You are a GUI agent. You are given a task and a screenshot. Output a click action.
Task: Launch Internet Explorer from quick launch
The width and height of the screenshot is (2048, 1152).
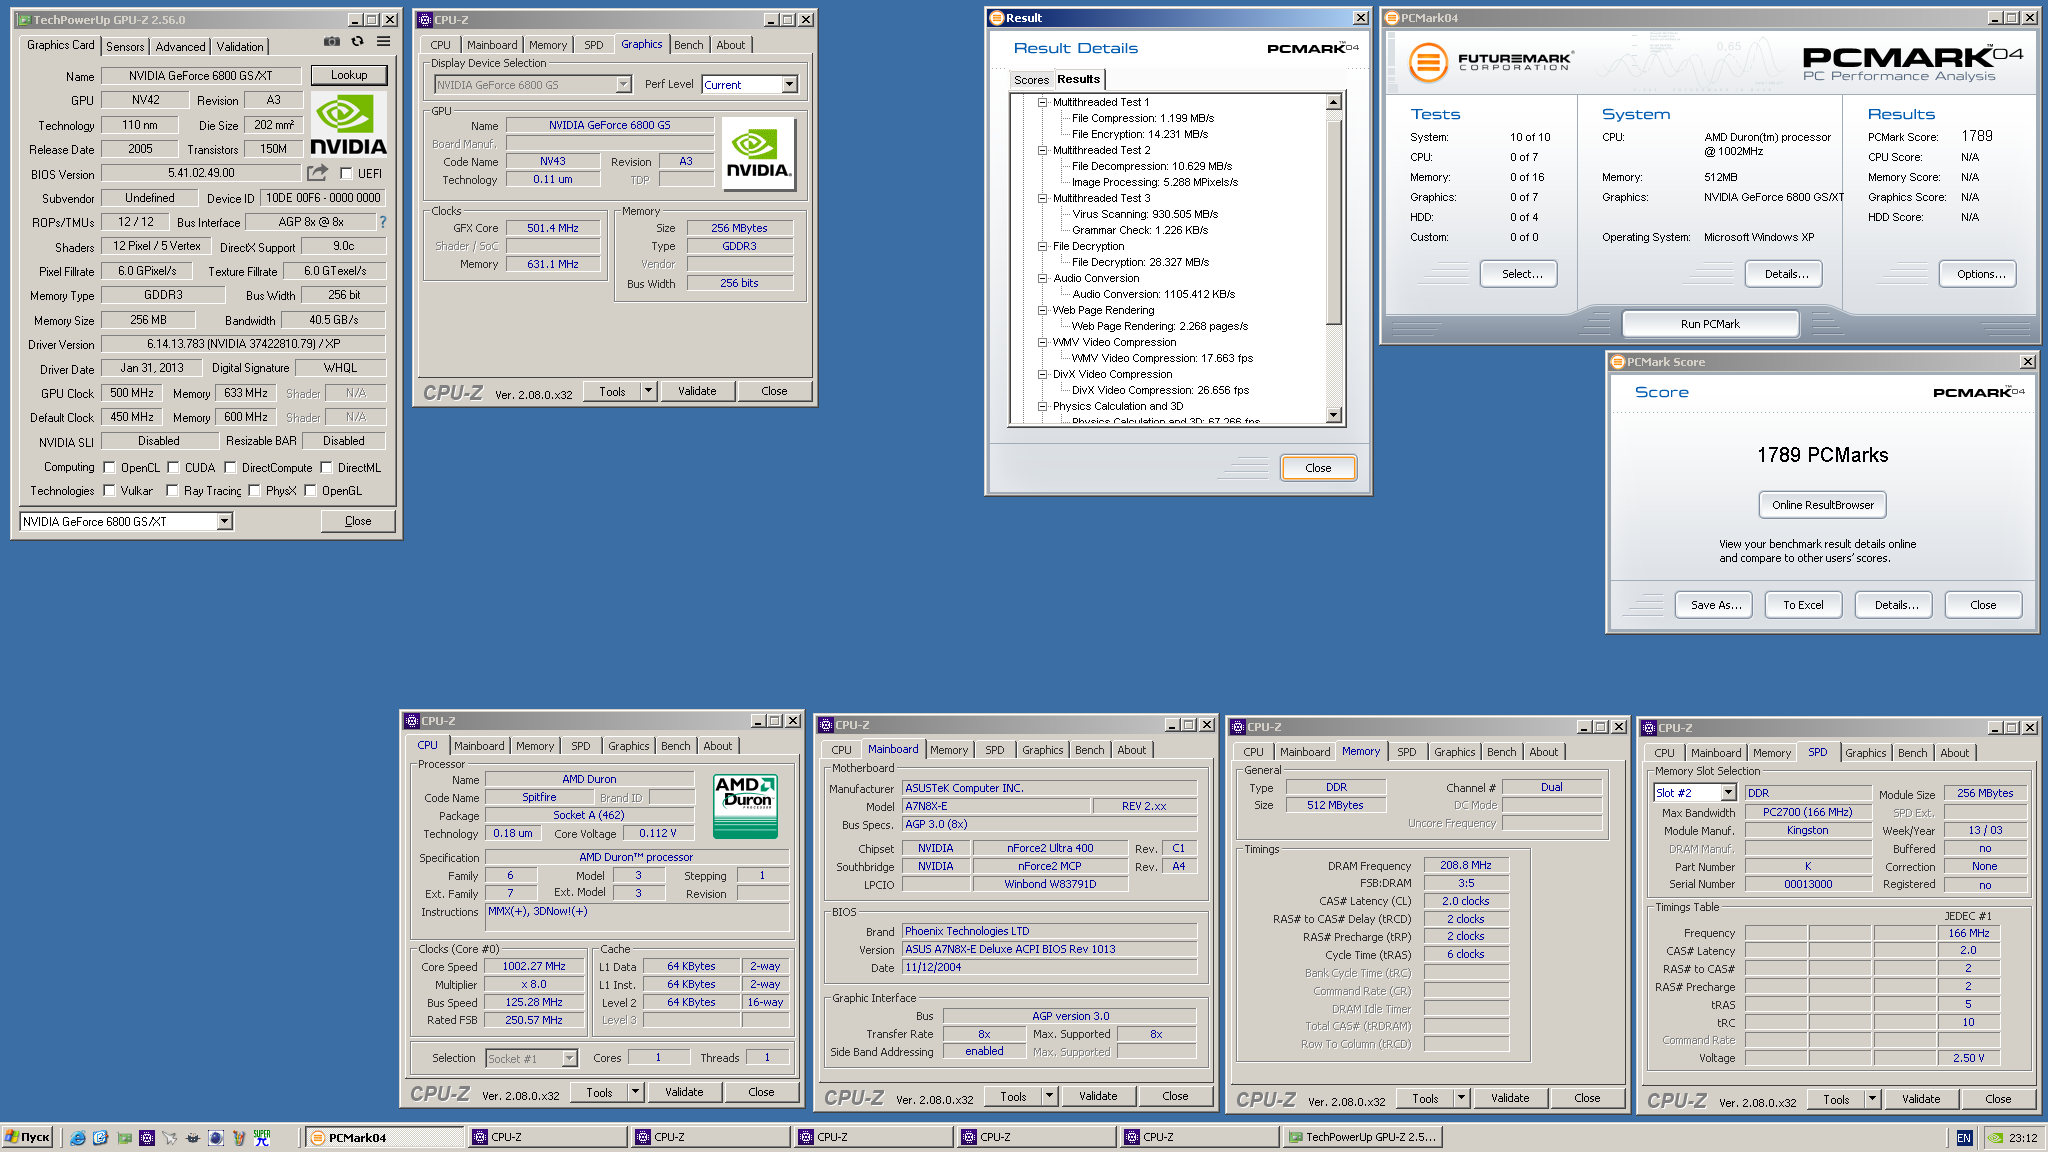click(x=78, y=1137)
